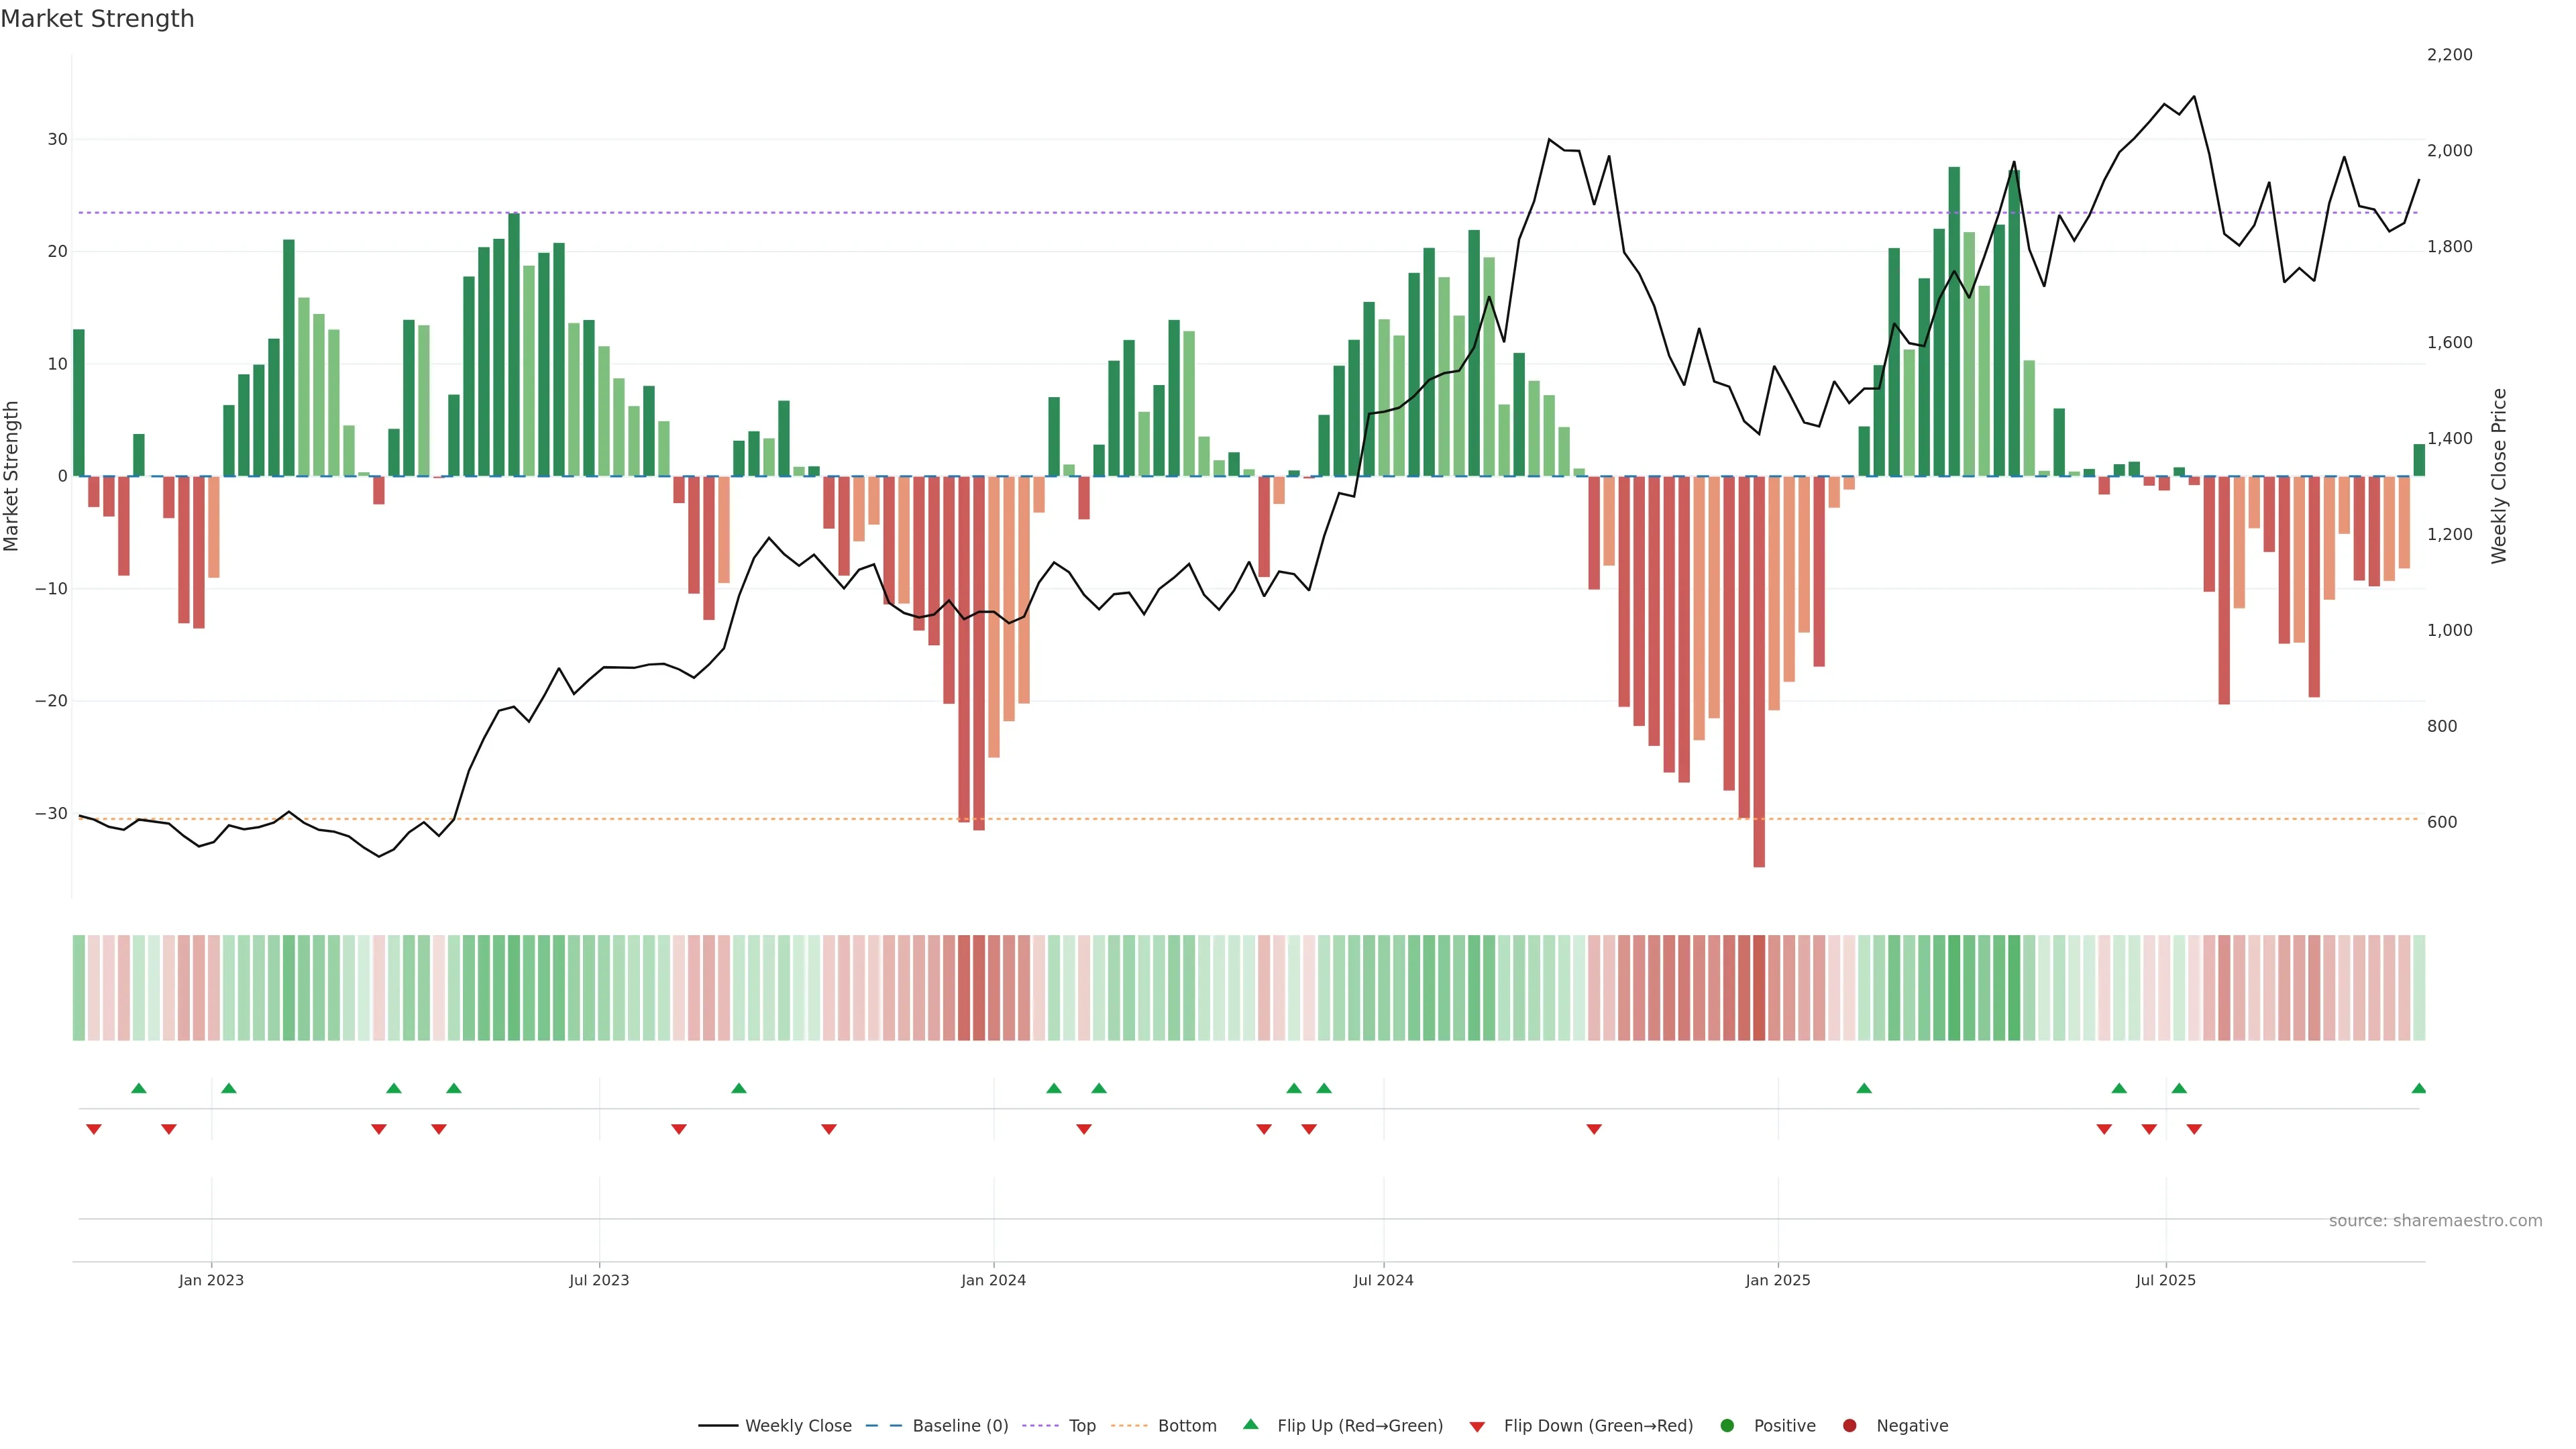Viewport: 2576px width, 1449px height.
Task: Click the Jul 2025 x-axis label
Action: coord(2165,1280)
